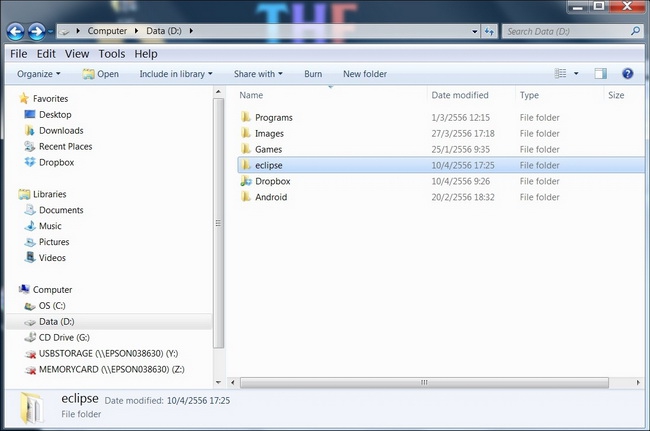The image size is (650, 431).
Task: Sort by the Type column header
Action: click(x=529, y=95)
